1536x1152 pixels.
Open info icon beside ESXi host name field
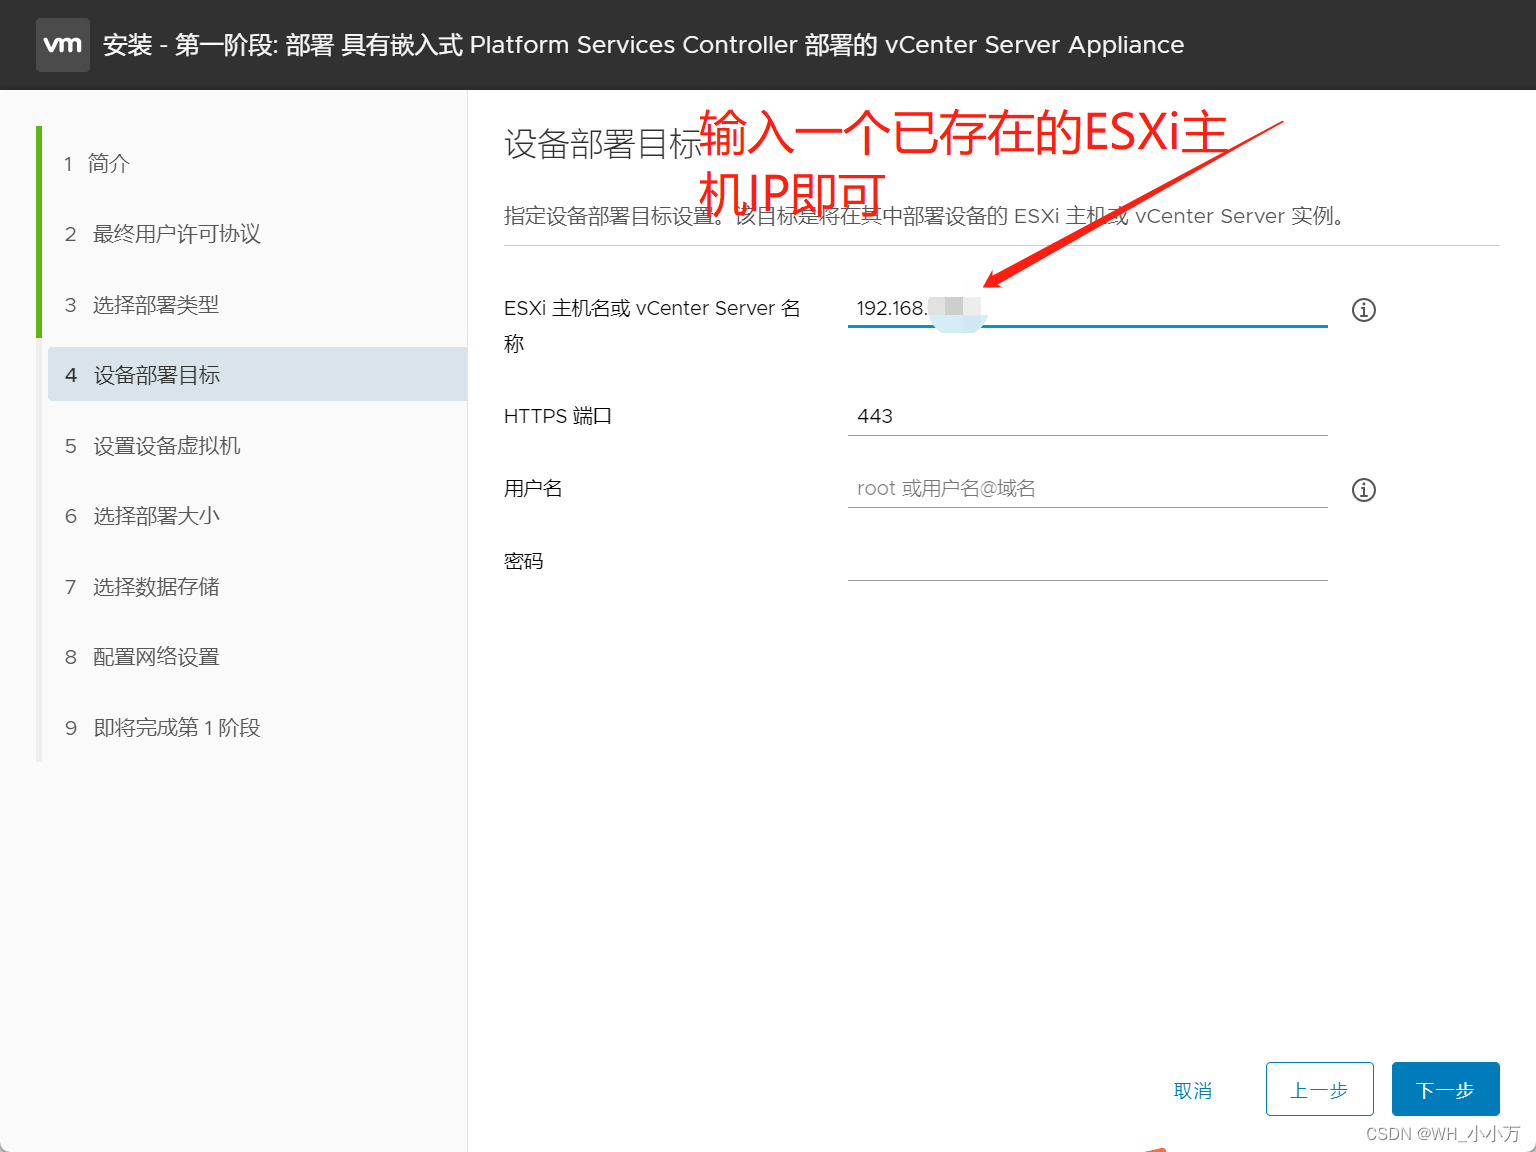tap(1364, 310)
